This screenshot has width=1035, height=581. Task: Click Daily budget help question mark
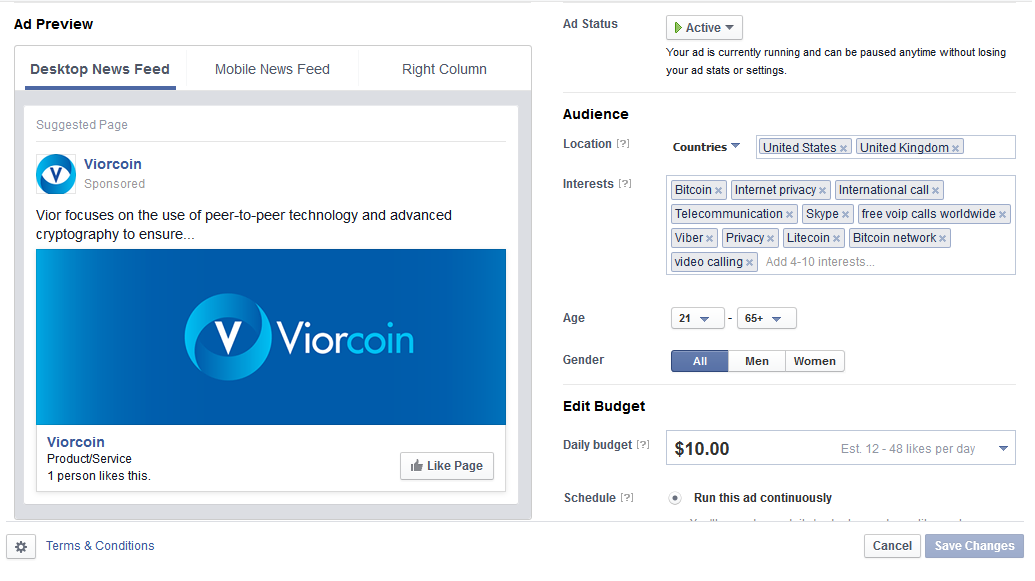(x=643, y=445)
